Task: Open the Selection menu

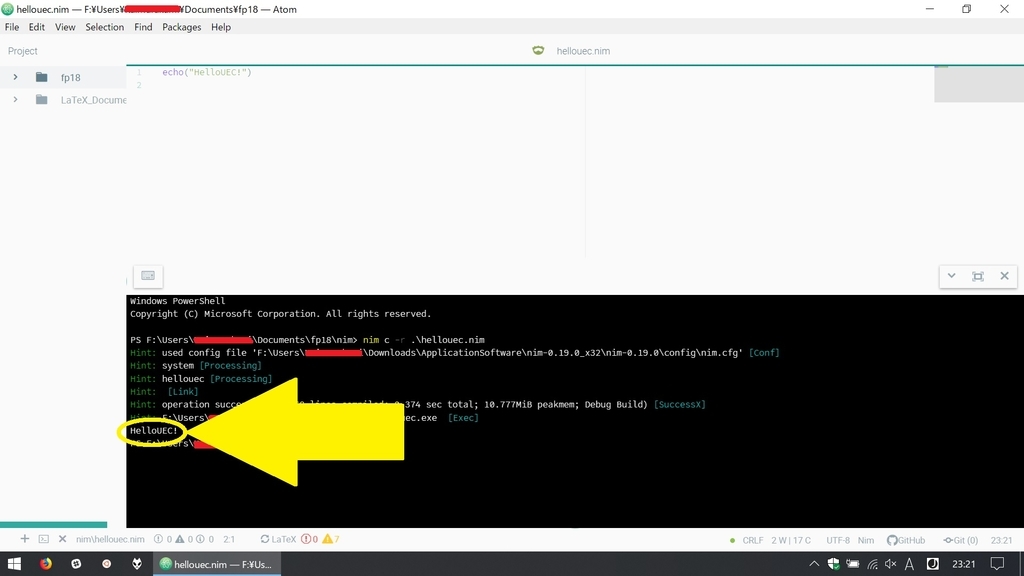Action: [104, 27]
